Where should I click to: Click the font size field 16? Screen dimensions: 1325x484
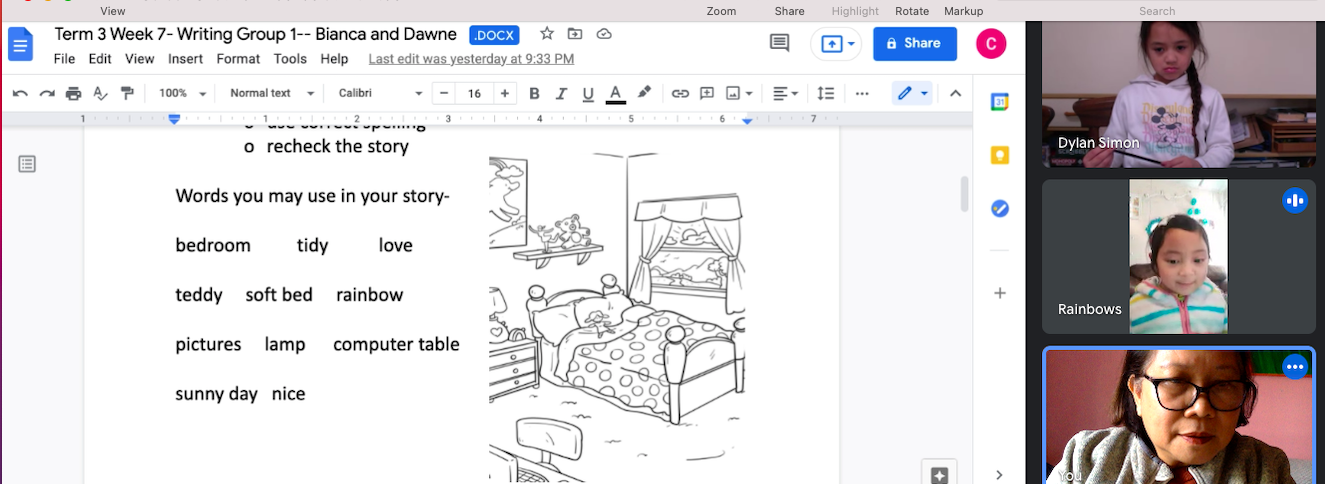coord(475,93)
